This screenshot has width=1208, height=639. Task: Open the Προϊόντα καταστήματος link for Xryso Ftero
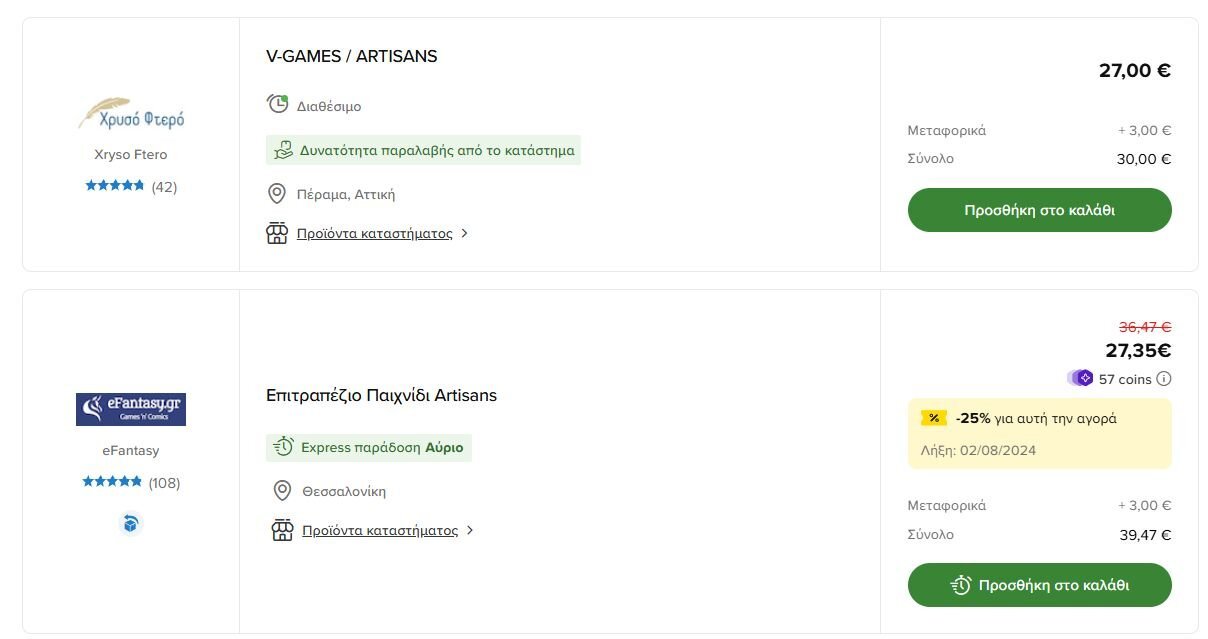(375, 233)
